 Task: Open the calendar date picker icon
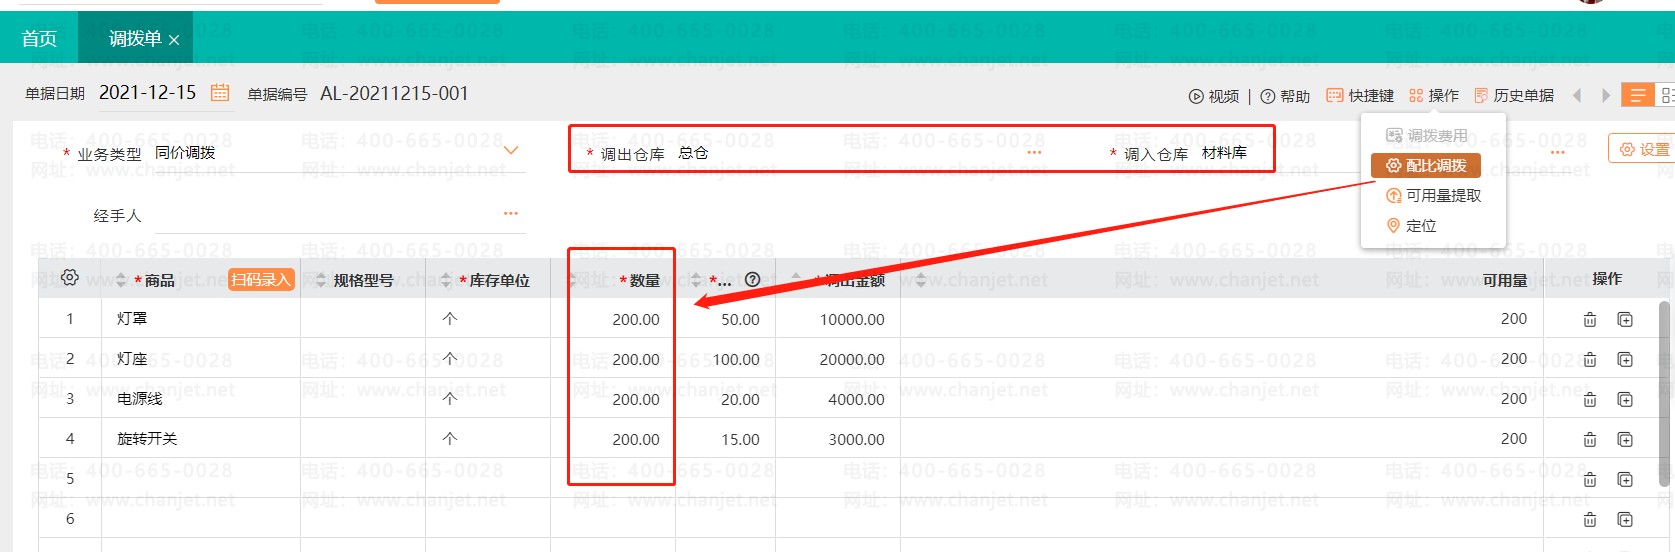(220, 93)
